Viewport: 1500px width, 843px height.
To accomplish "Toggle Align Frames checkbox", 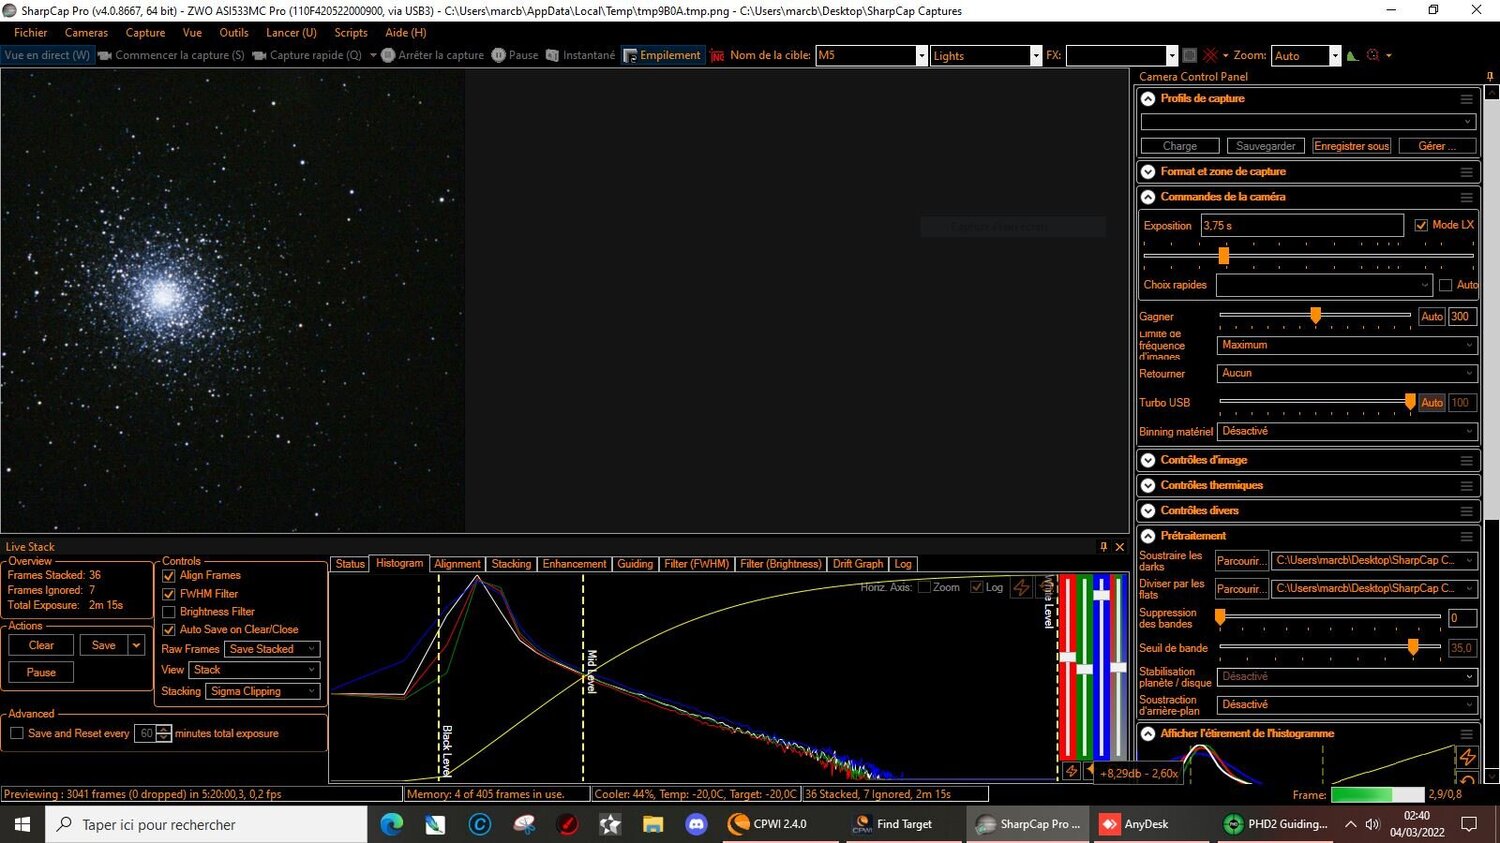I will [x=169, y=576].
